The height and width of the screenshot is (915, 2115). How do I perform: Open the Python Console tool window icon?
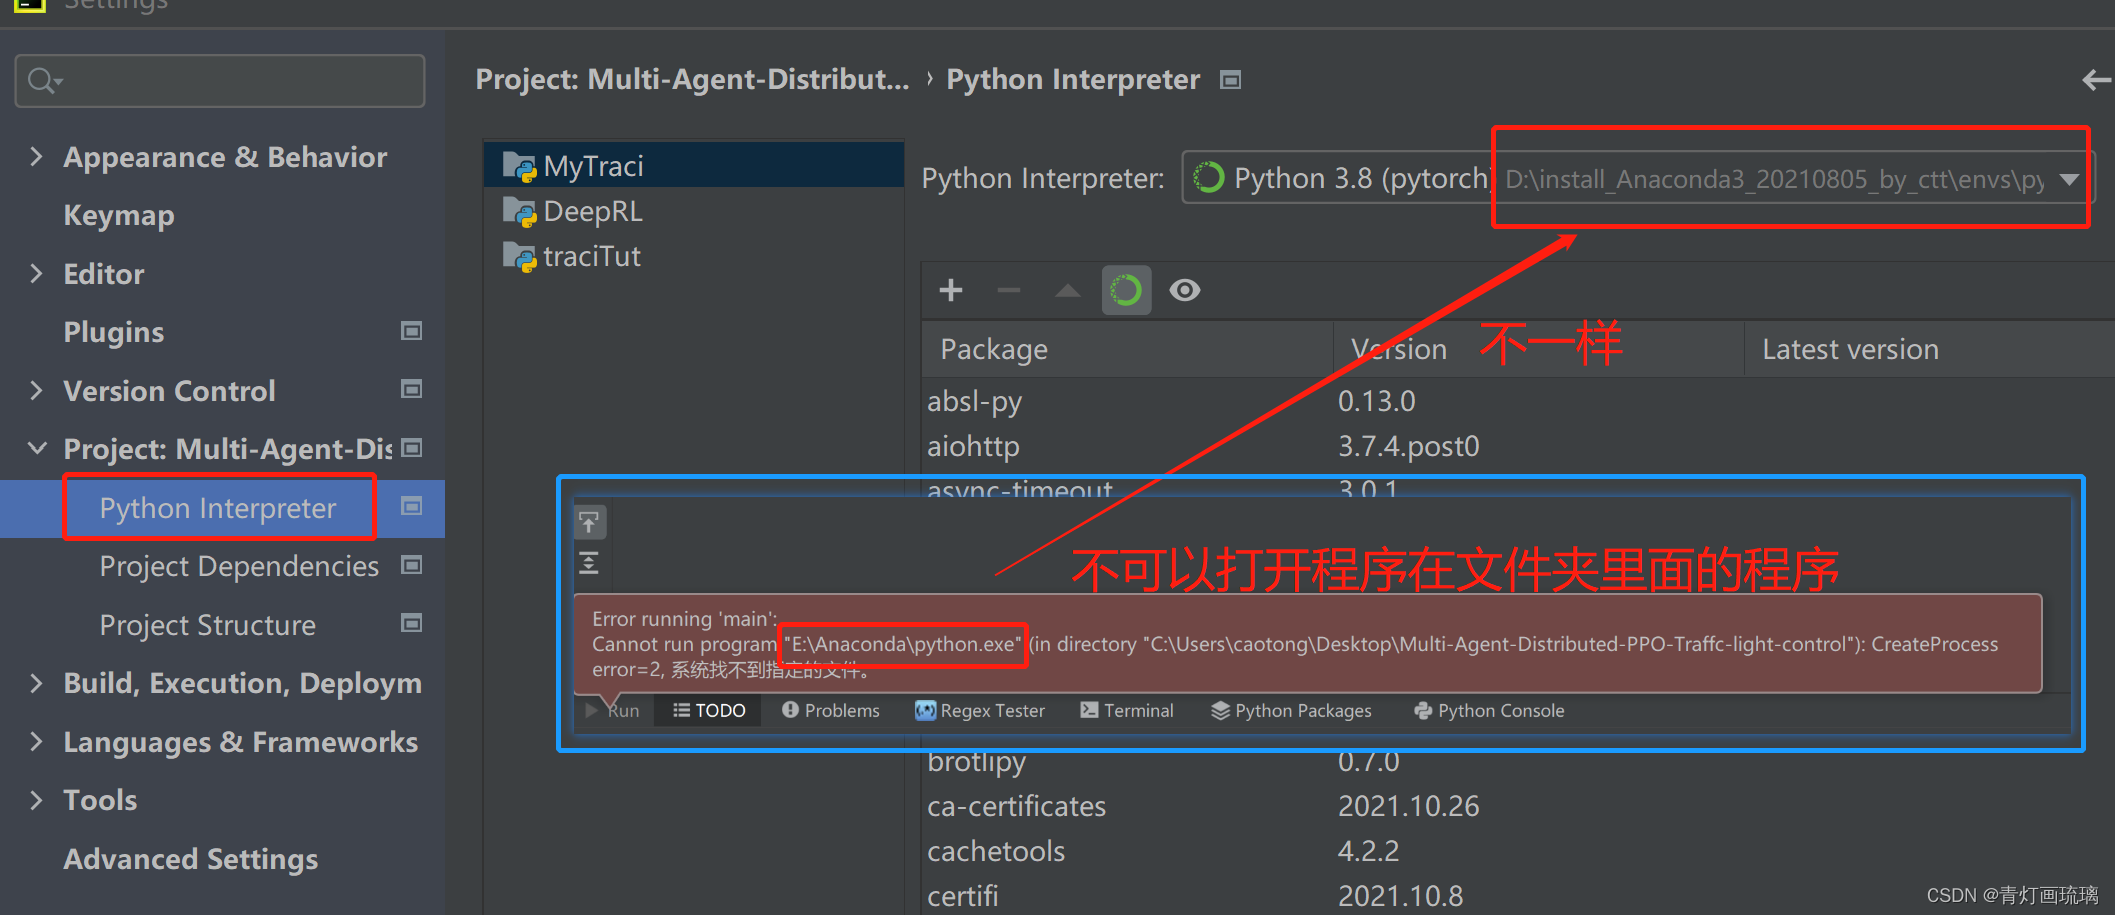coord(1423,710)
